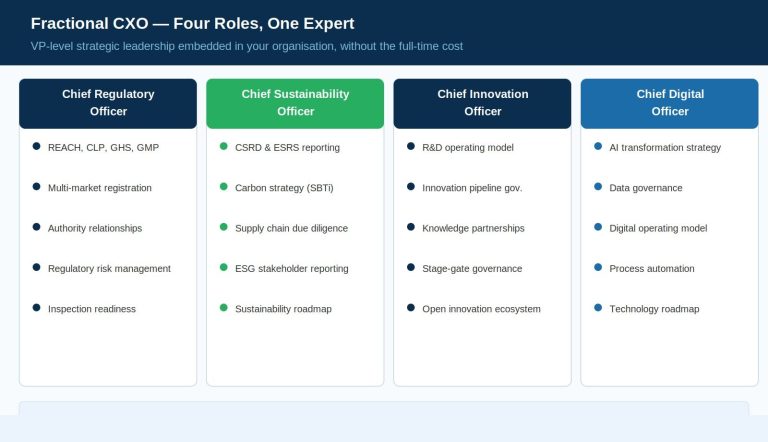Click the bullet beside Inspection readiness
The image size is (768, 442).
coord(36,308)
